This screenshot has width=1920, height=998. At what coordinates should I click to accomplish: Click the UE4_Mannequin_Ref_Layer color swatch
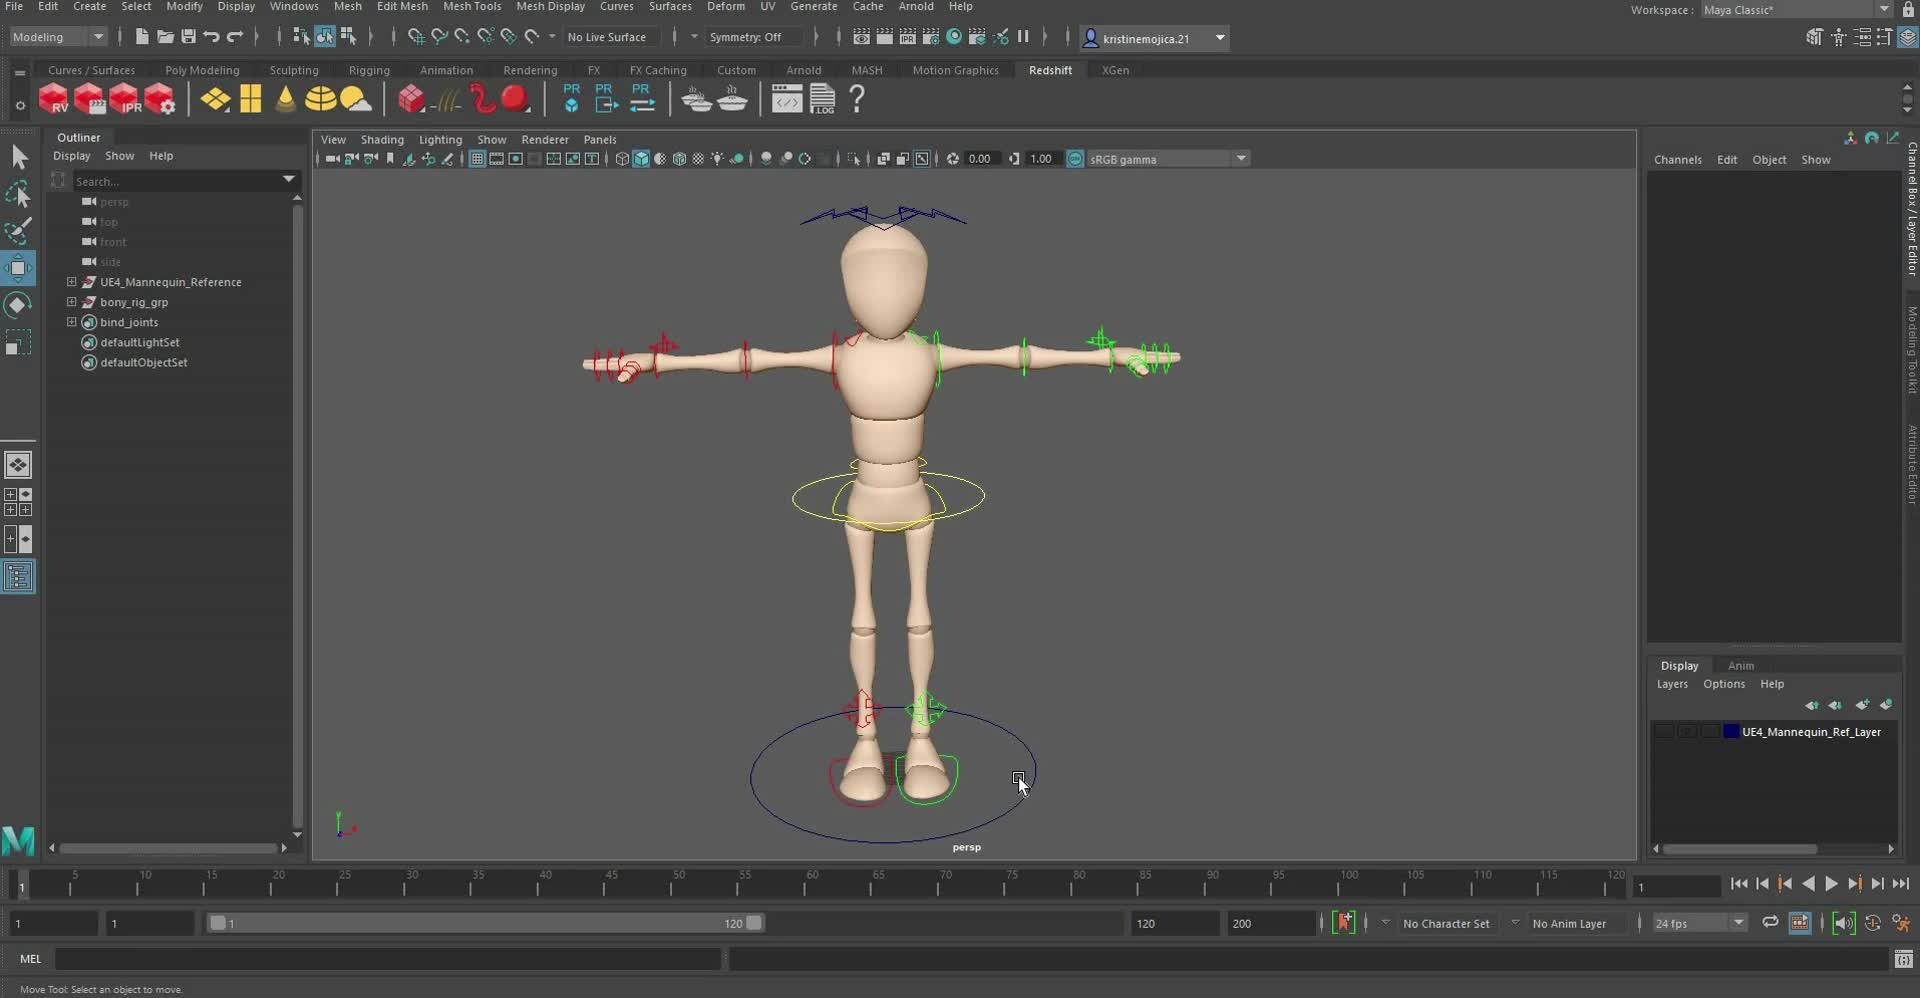click(1731, 731)
